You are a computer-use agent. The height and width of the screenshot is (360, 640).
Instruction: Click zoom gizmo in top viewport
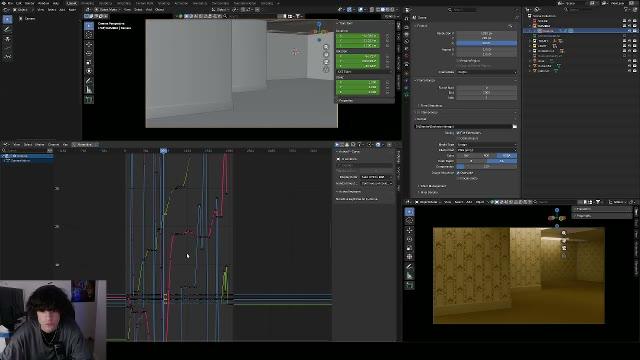point(326,47)
